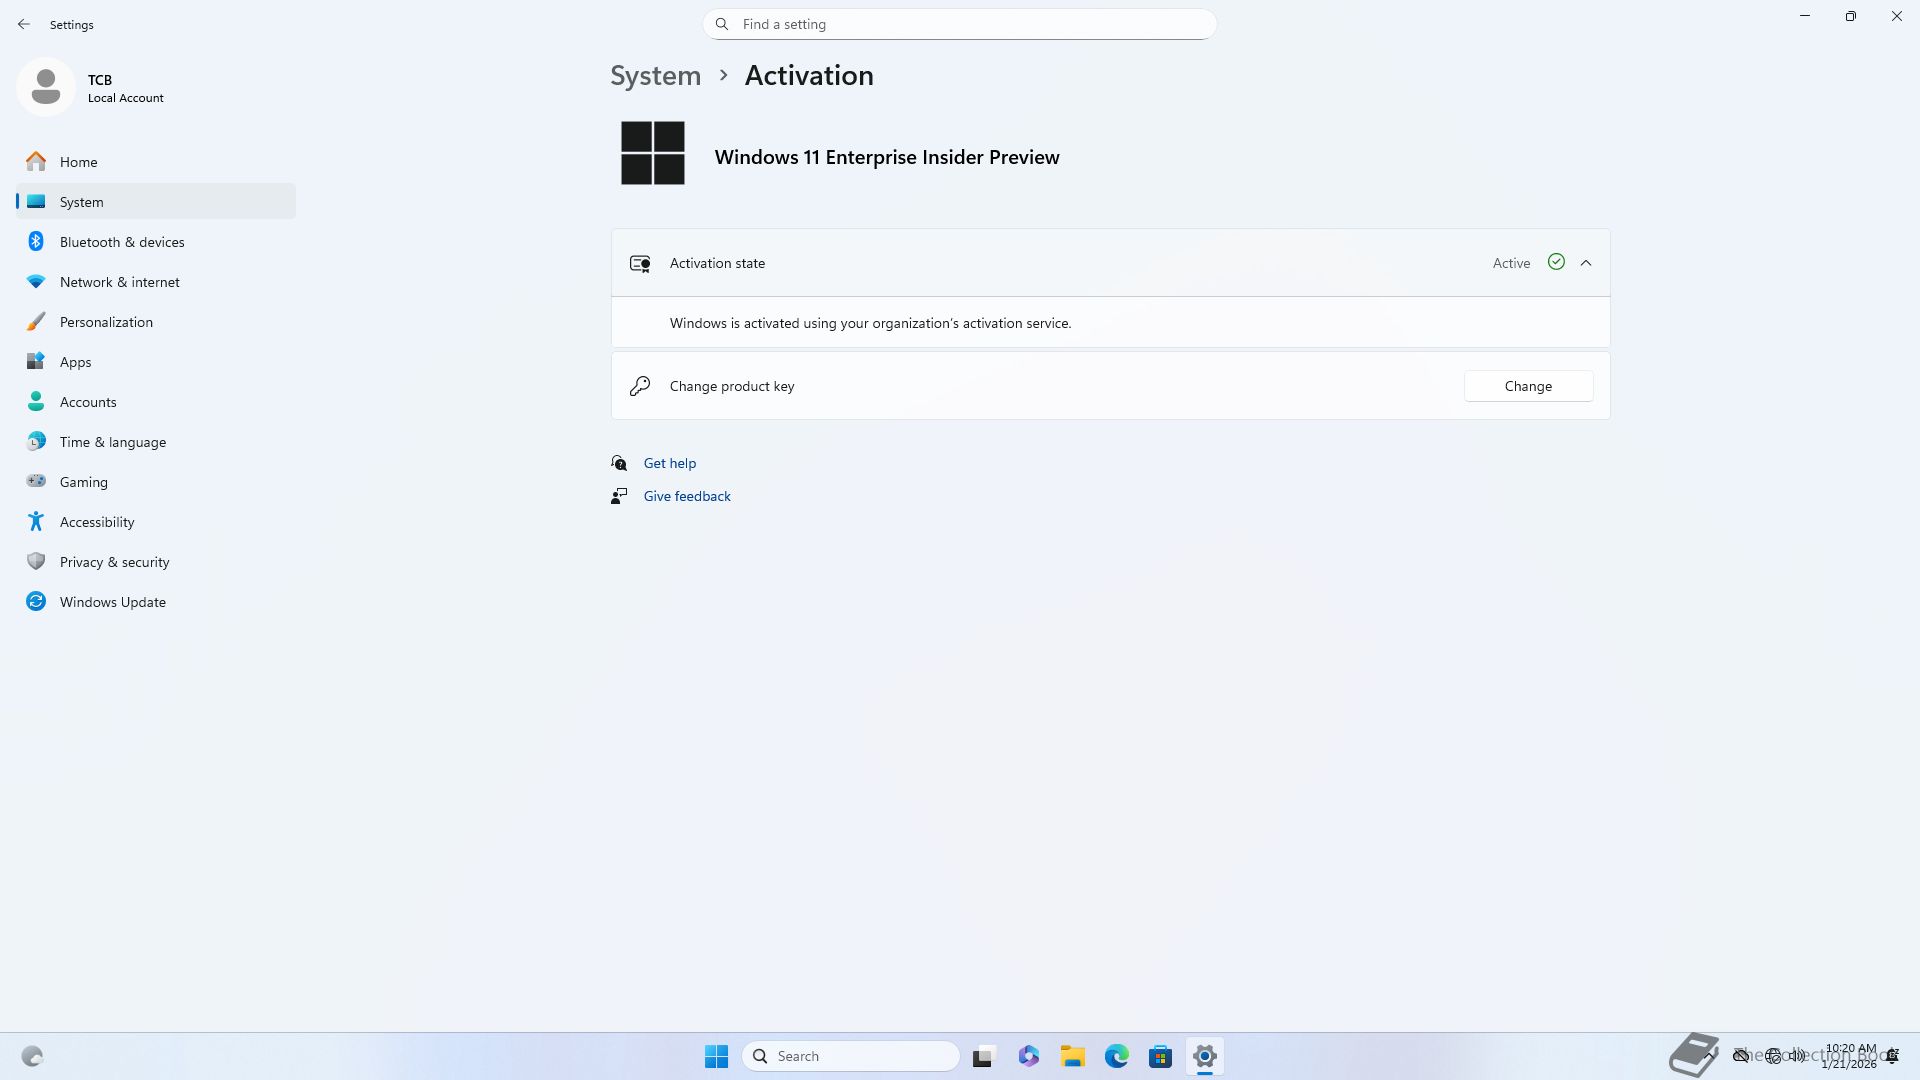Open Time & language settings
The width and height of the screenshot is (1920, 1080).
(x=113, y=442)
